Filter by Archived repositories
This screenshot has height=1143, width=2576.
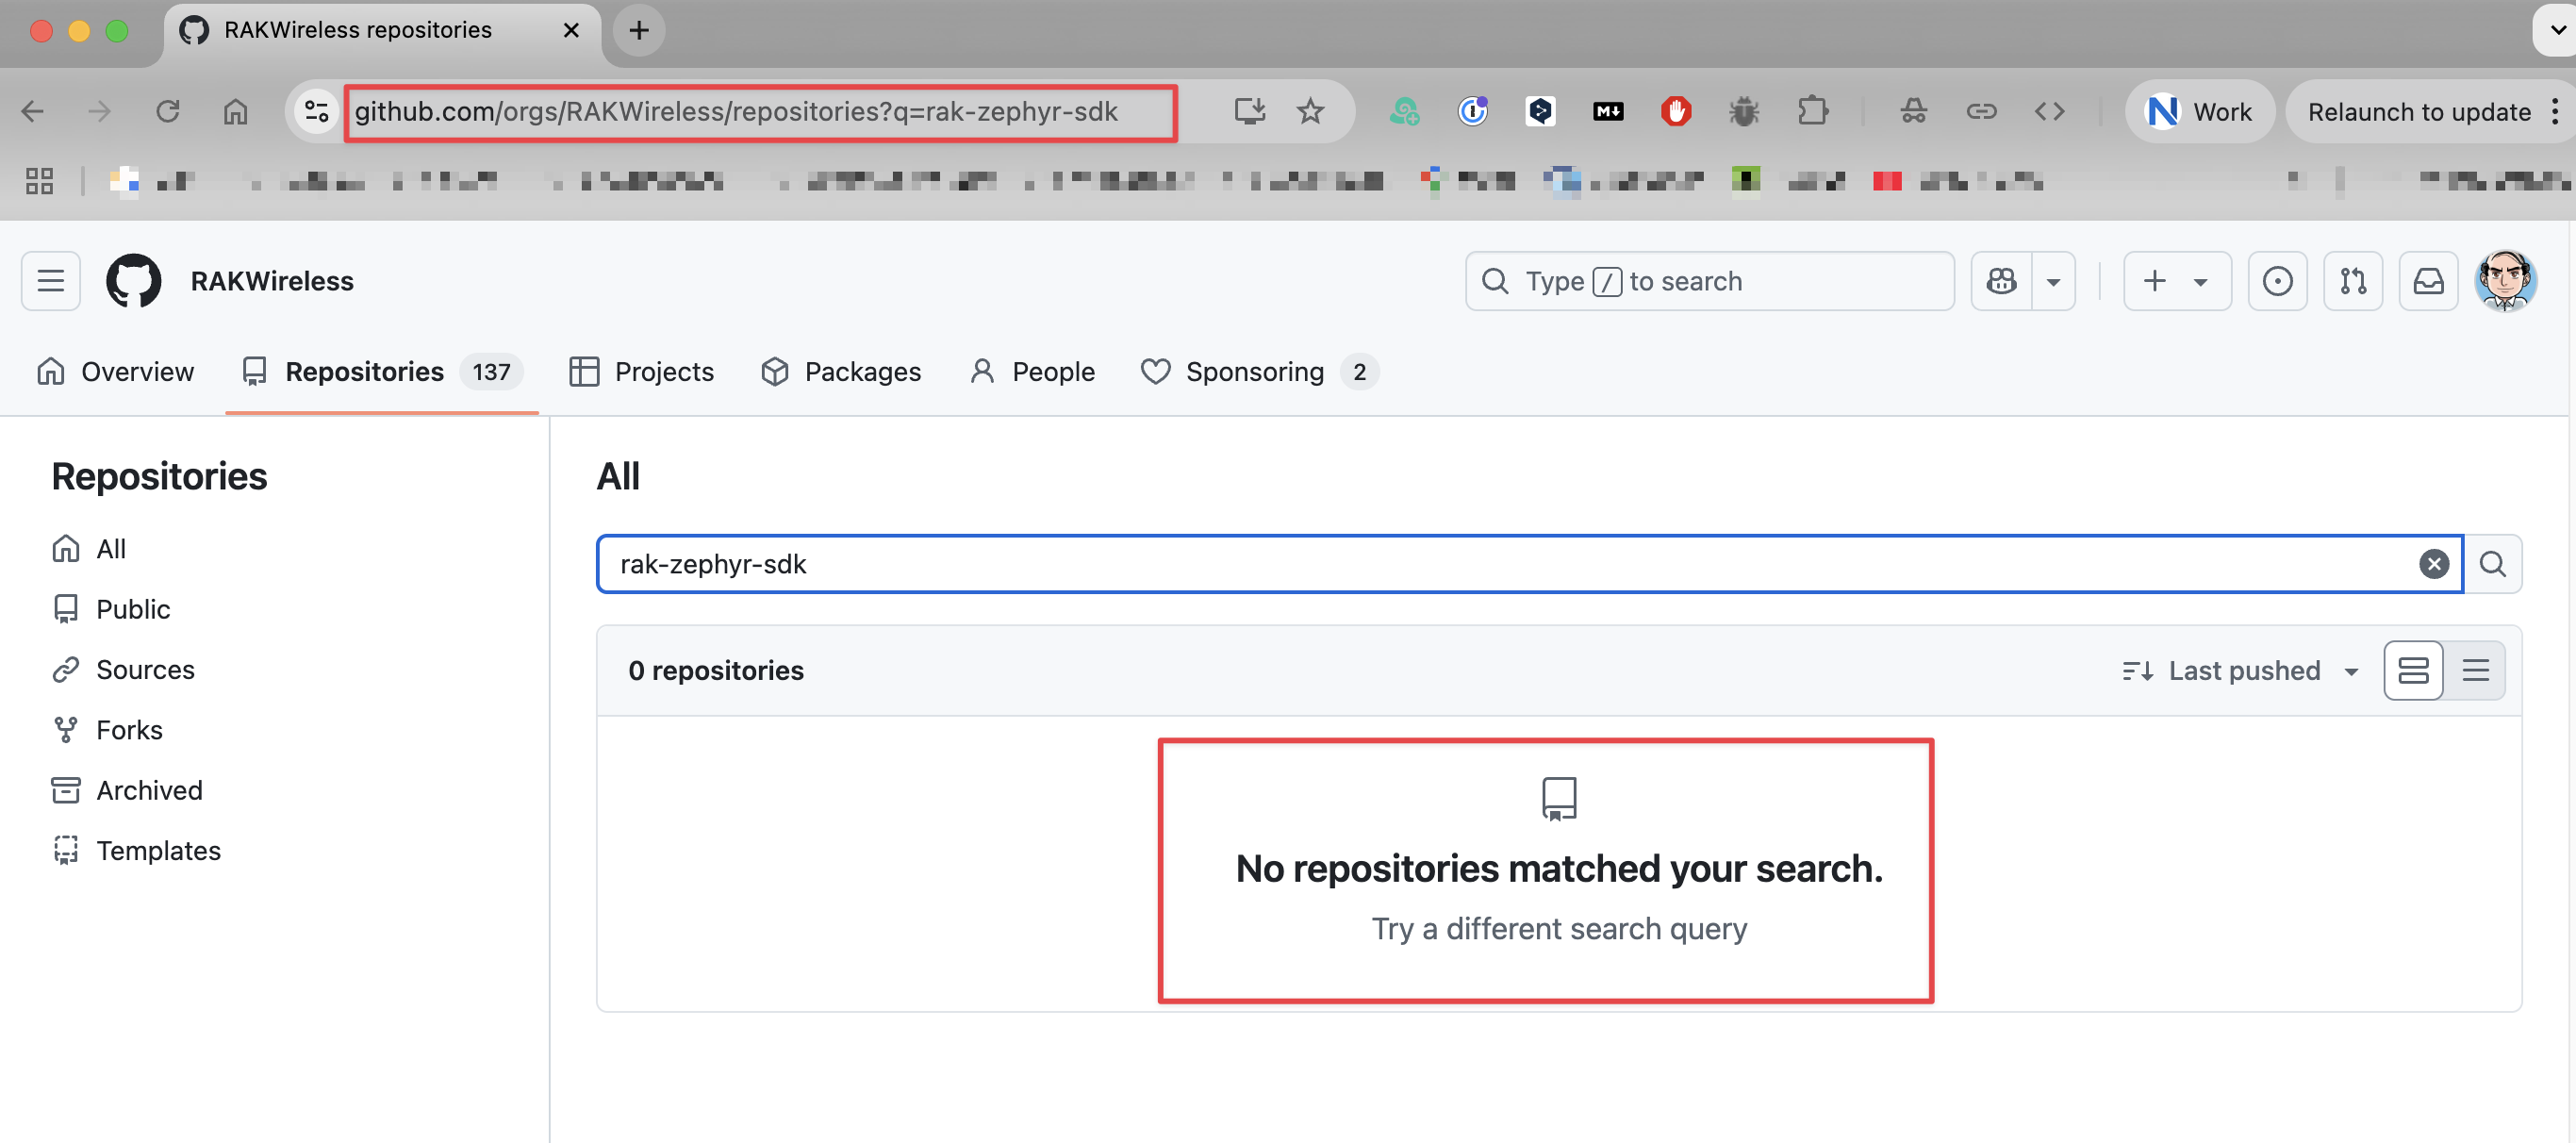(x=149, y=790)
